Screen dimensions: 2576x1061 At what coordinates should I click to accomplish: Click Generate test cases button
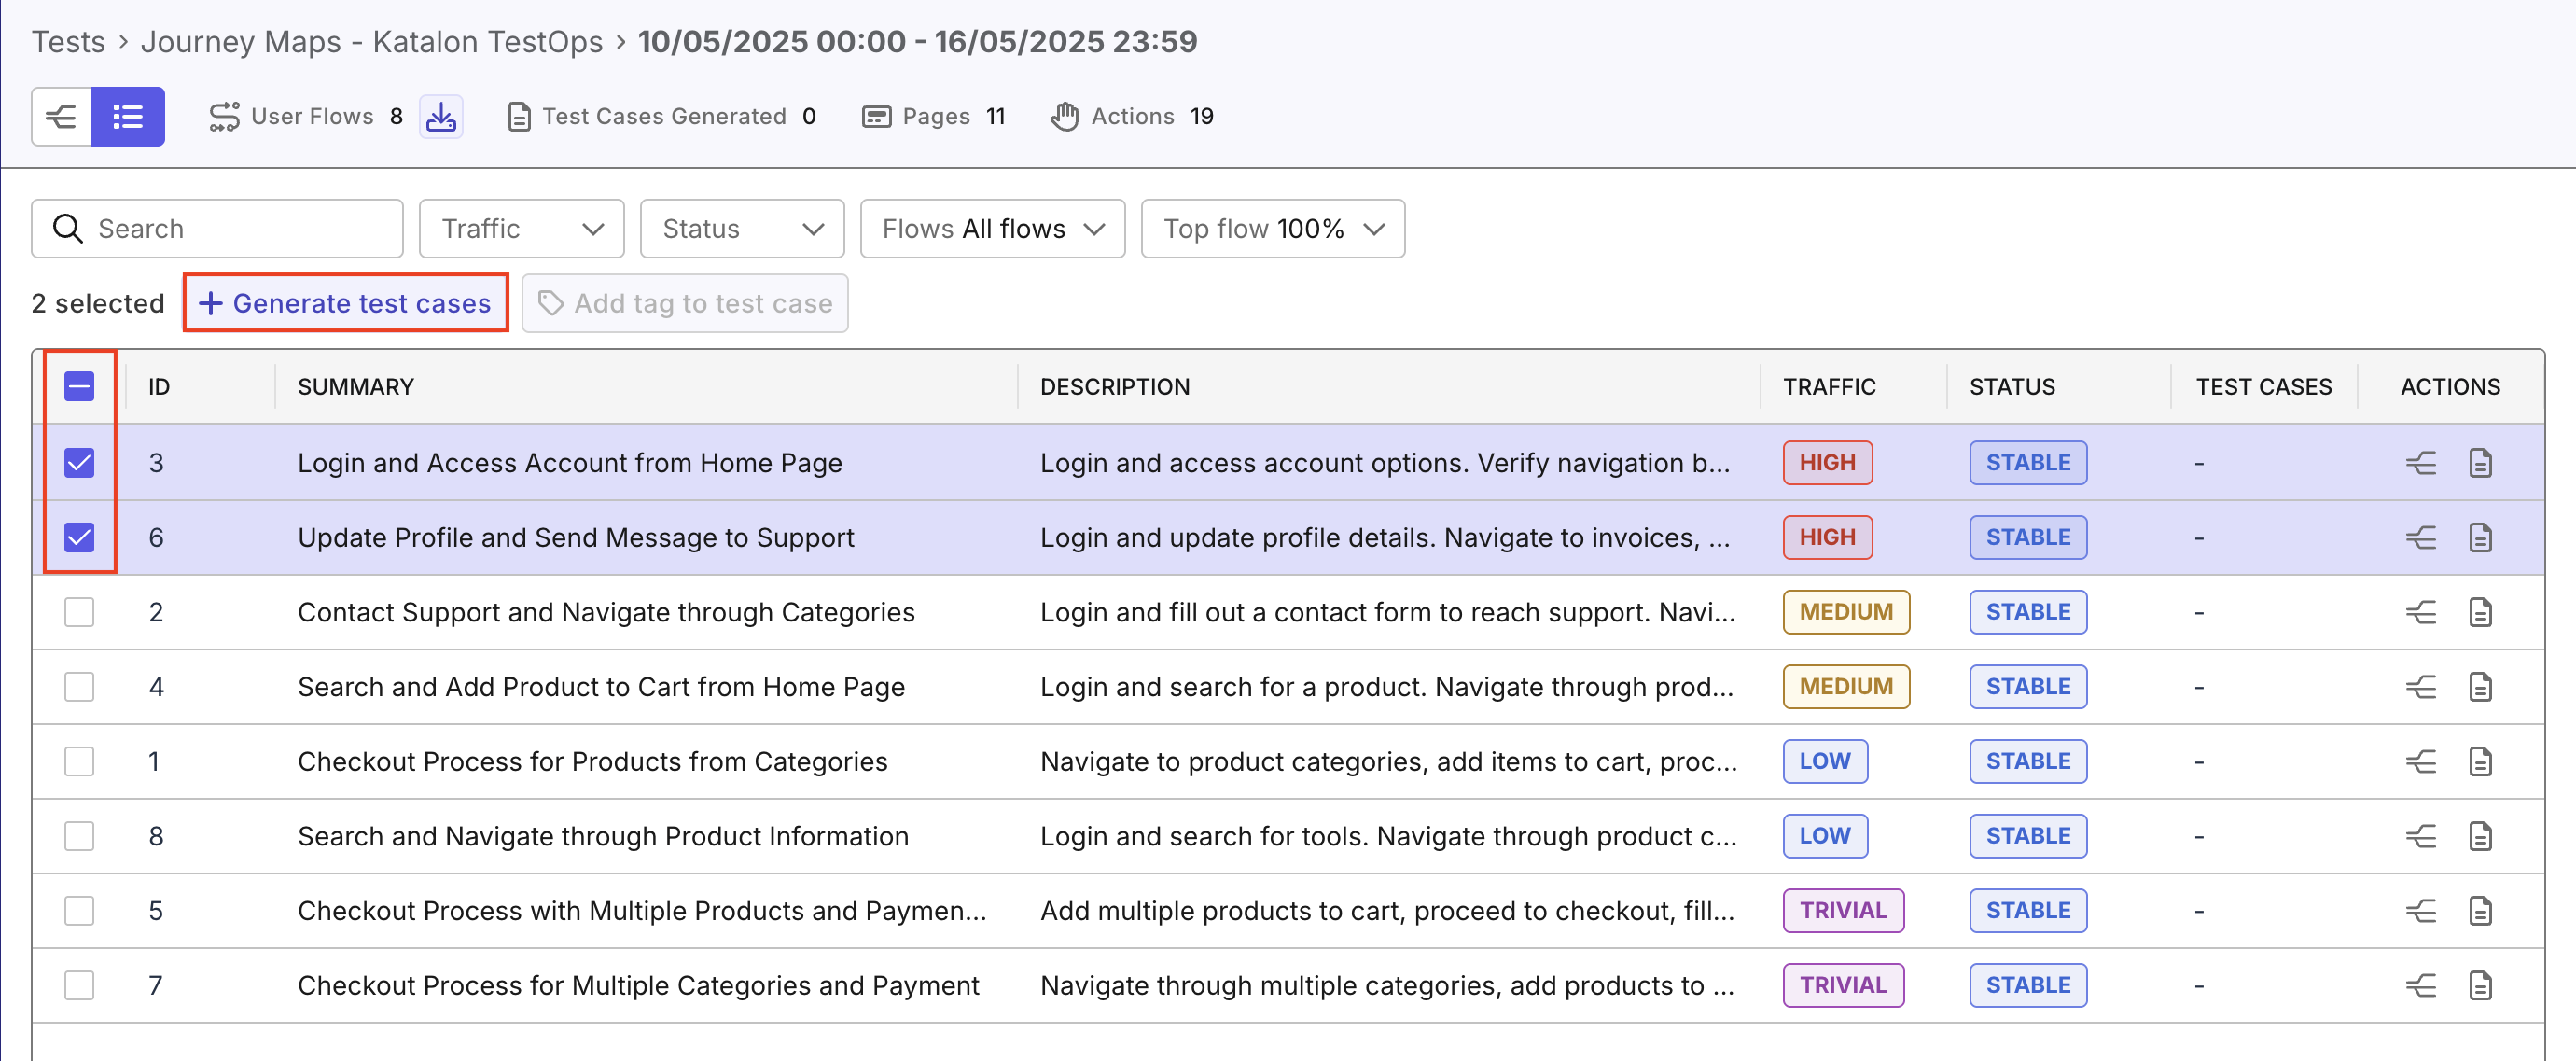coord(345,303)
